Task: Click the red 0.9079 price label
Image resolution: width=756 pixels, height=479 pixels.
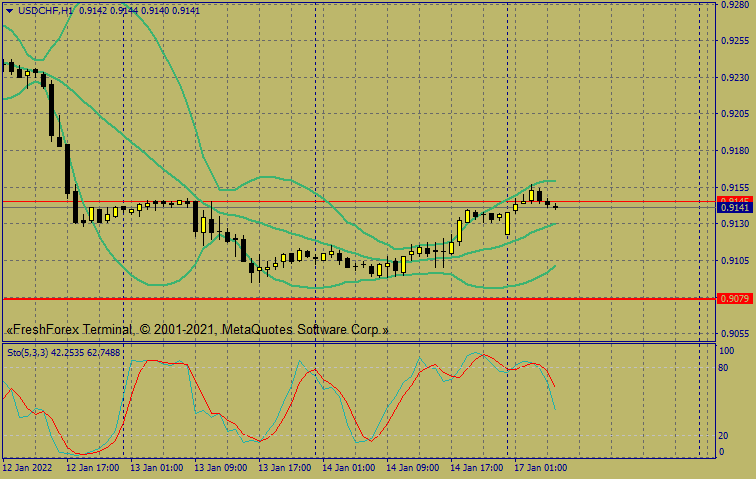Action: click(x=735, y=299)
